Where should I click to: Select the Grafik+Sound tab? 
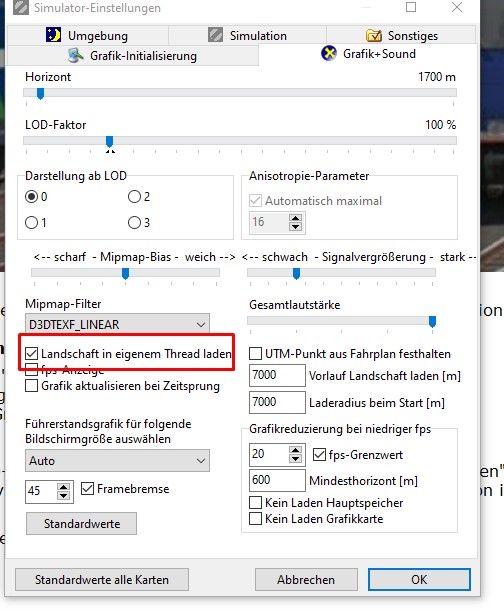click(368, 54)
